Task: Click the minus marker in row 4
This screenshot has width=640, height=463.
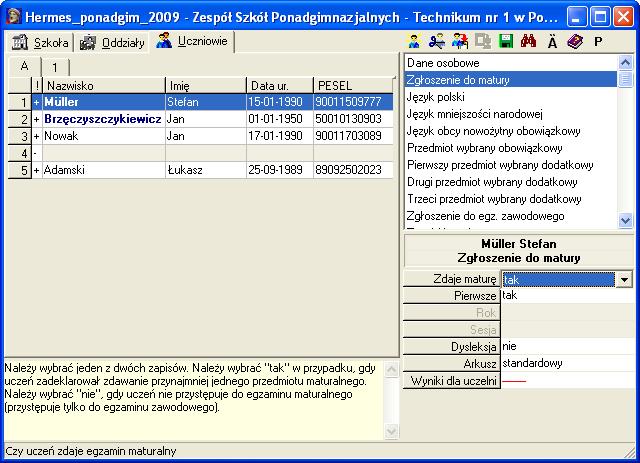Action: [x=36, y=153]
